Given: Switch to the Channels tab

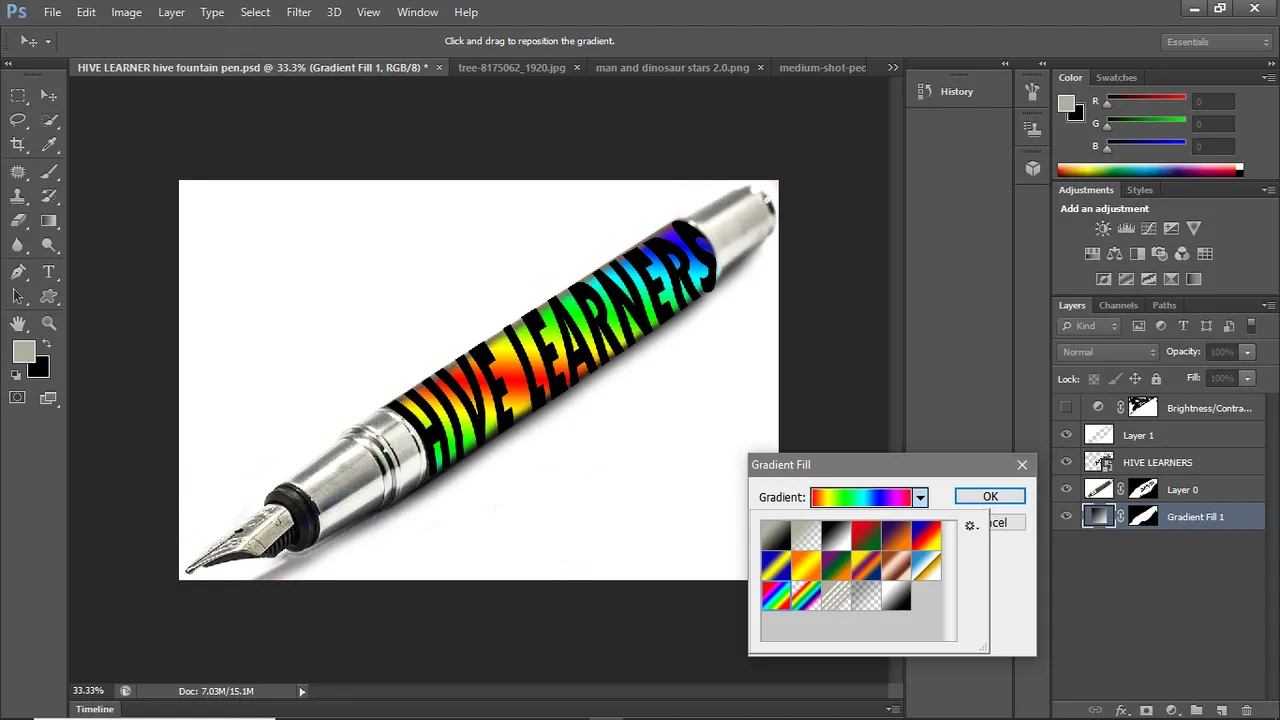Looking at the screenshot, I should coord(1118,305).
